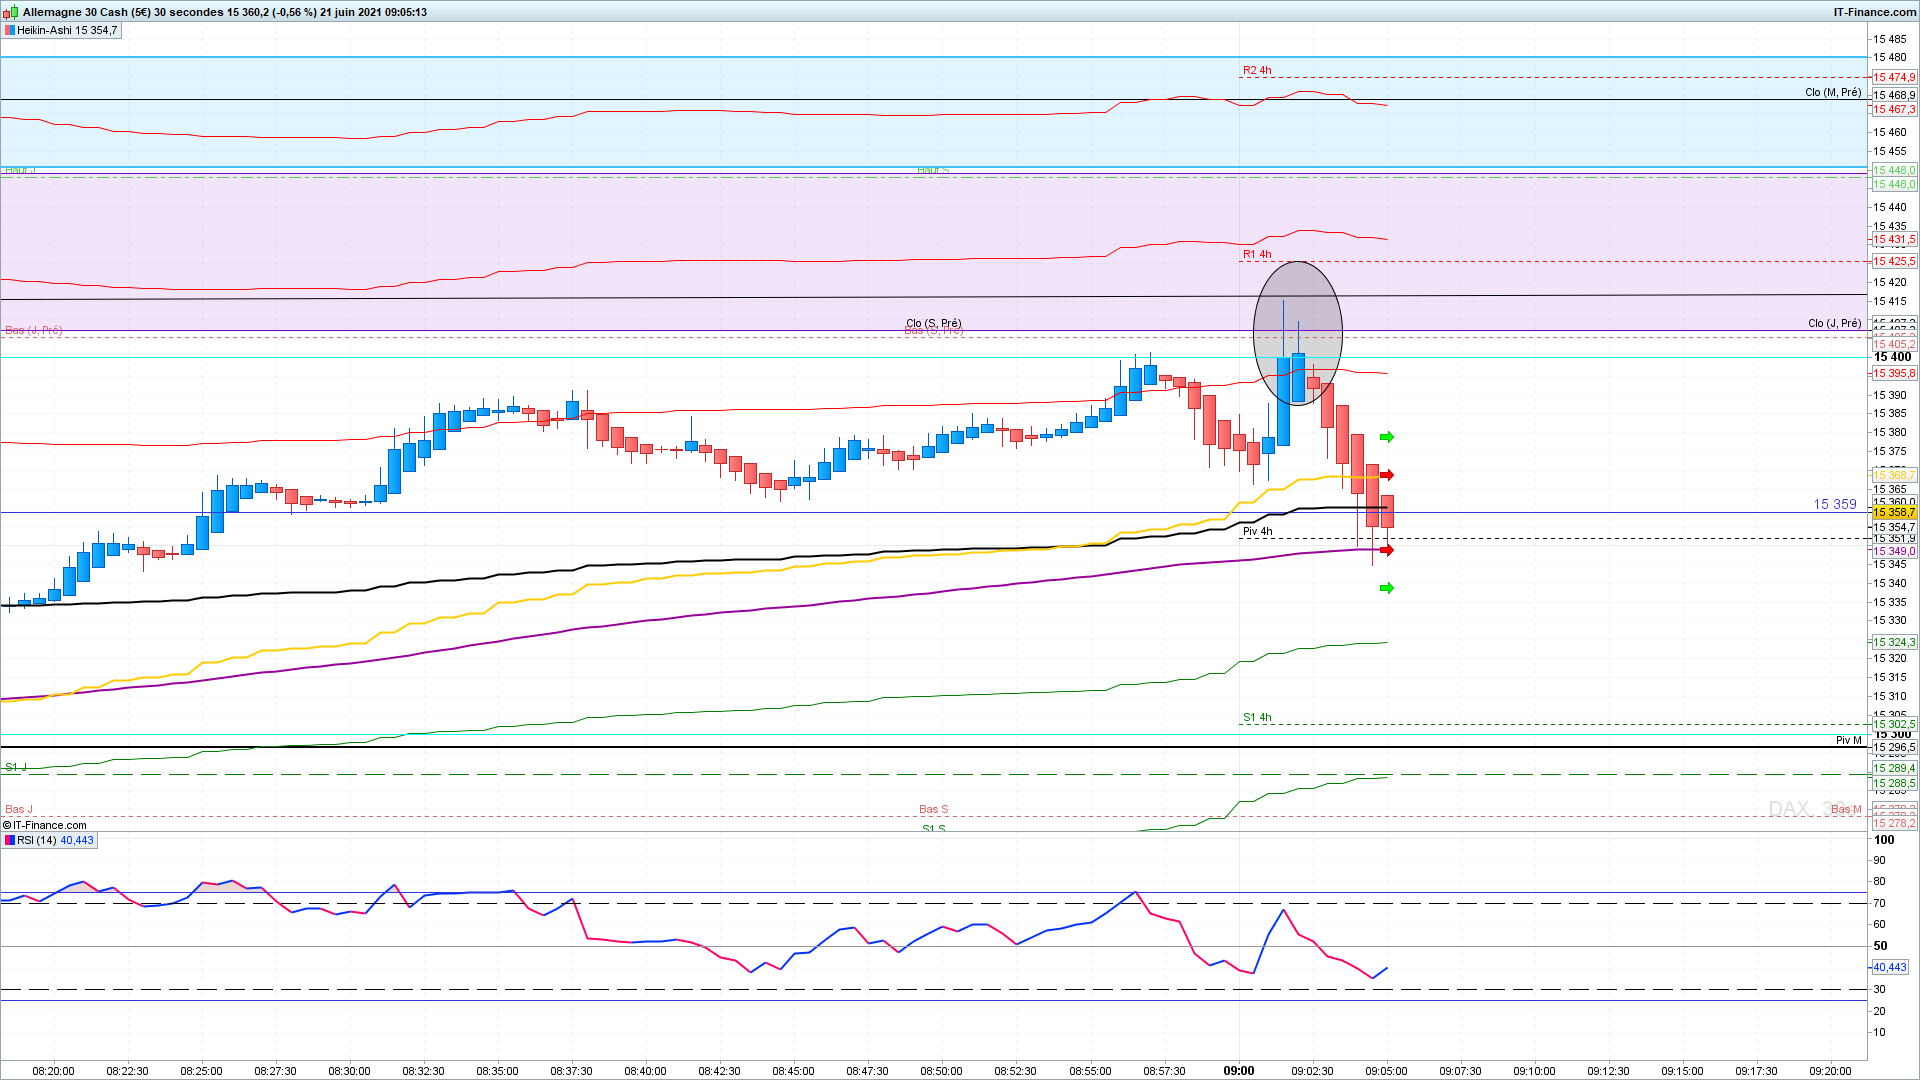Click the 09:00 marker on time axis
1920x1080 pixels.
click(x=1238, y=1070)
